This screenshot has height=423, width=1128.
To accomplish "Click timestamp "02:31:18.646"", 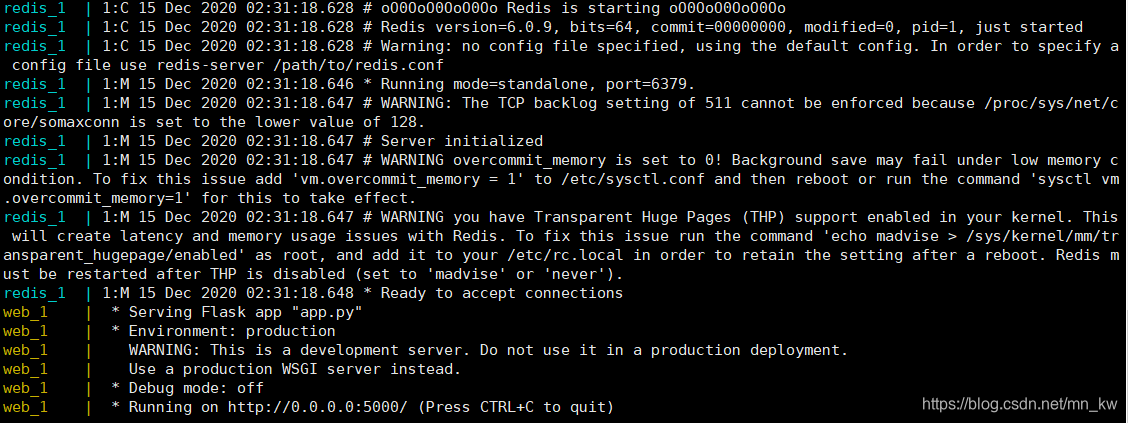I will pos(299,83).
